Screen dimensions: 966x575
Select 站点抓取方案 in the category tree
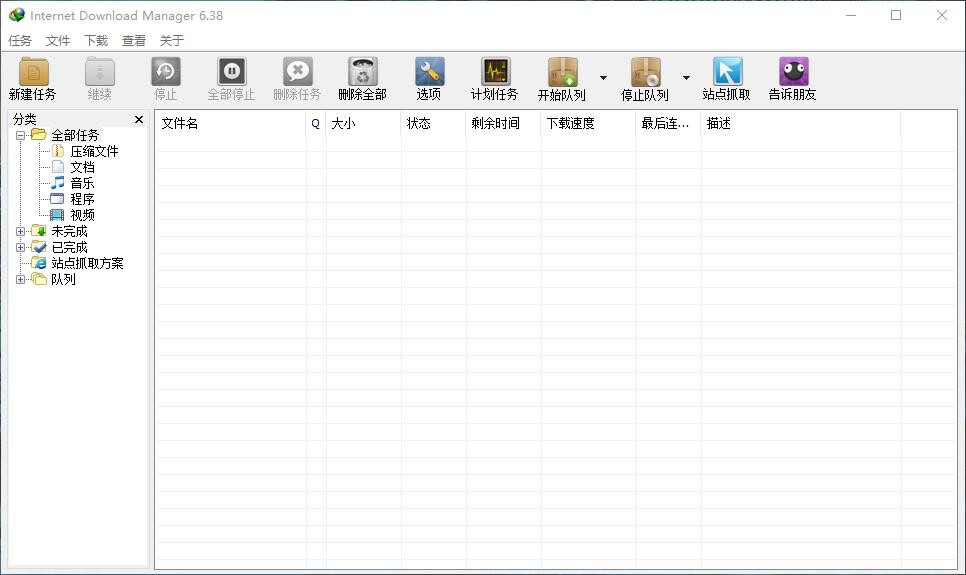[87, 263]
